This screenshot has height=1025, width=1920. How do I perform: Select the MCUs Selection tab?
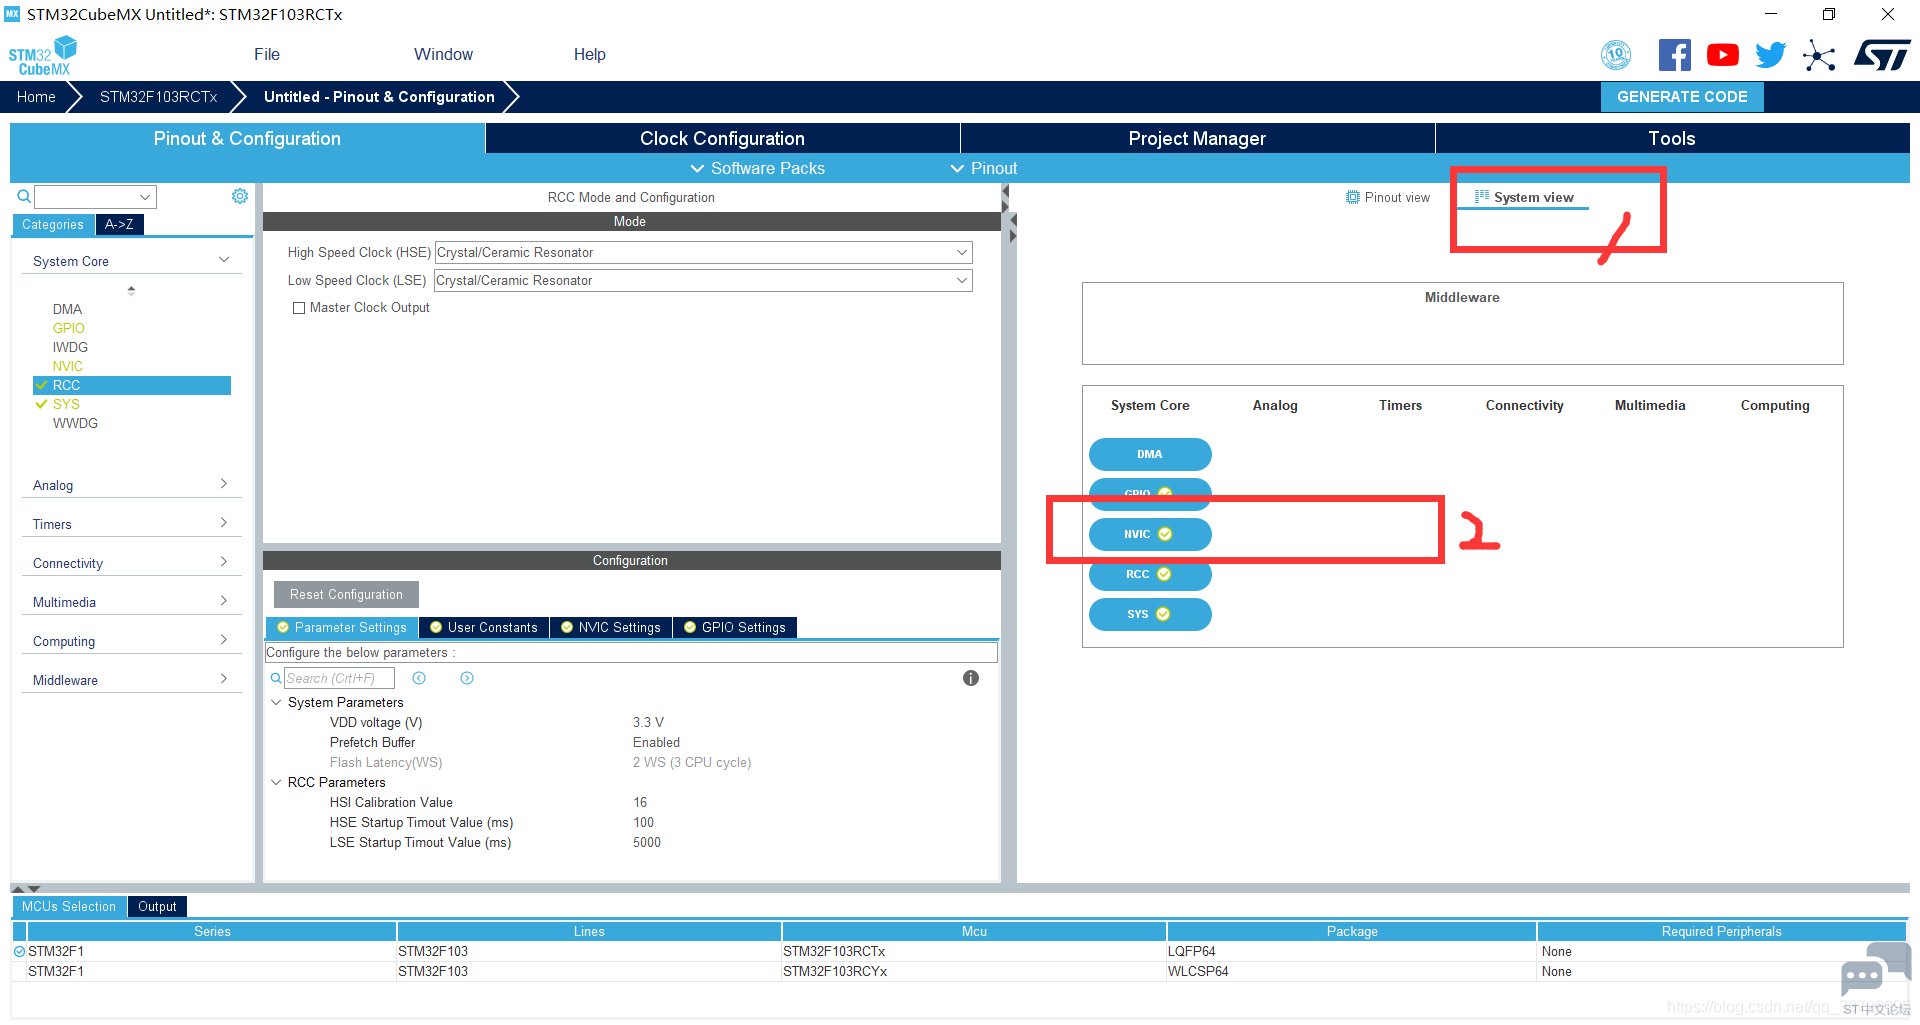[x=69, y=906]
